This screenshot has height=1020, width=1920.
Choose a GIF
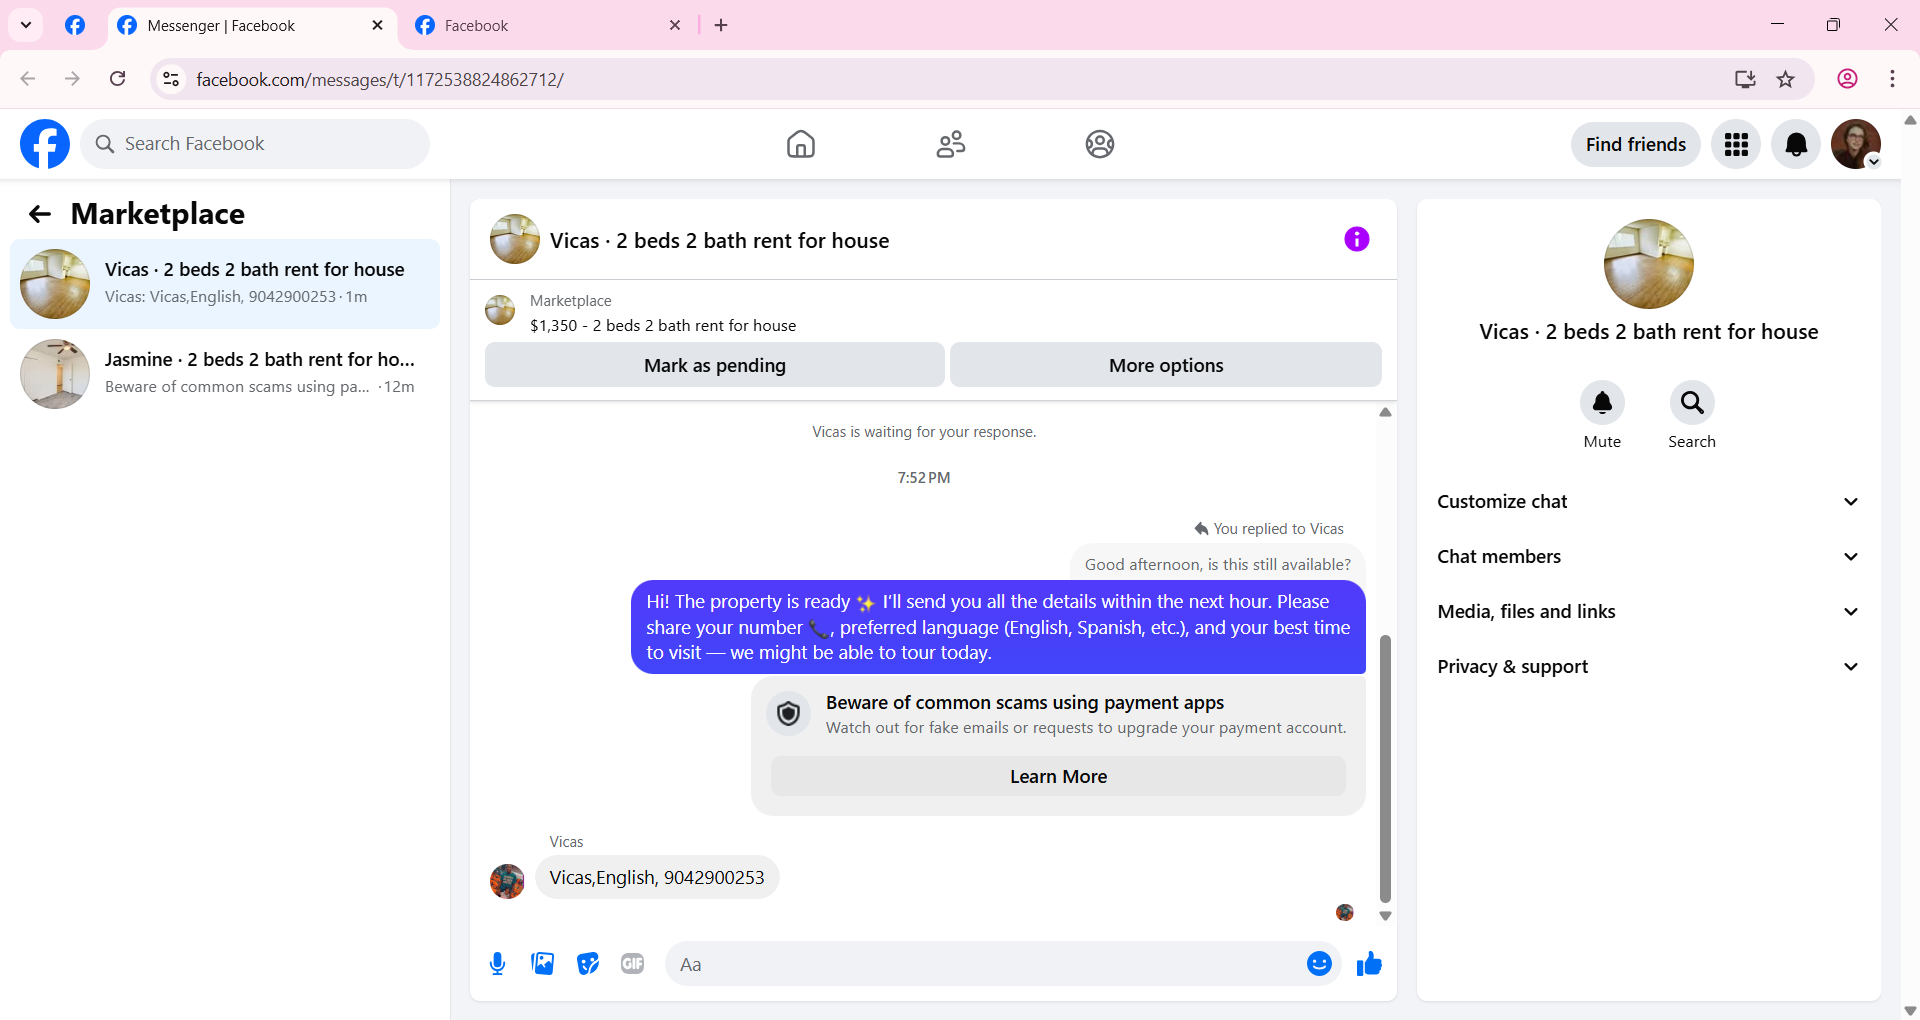click(x=633, y=964)
